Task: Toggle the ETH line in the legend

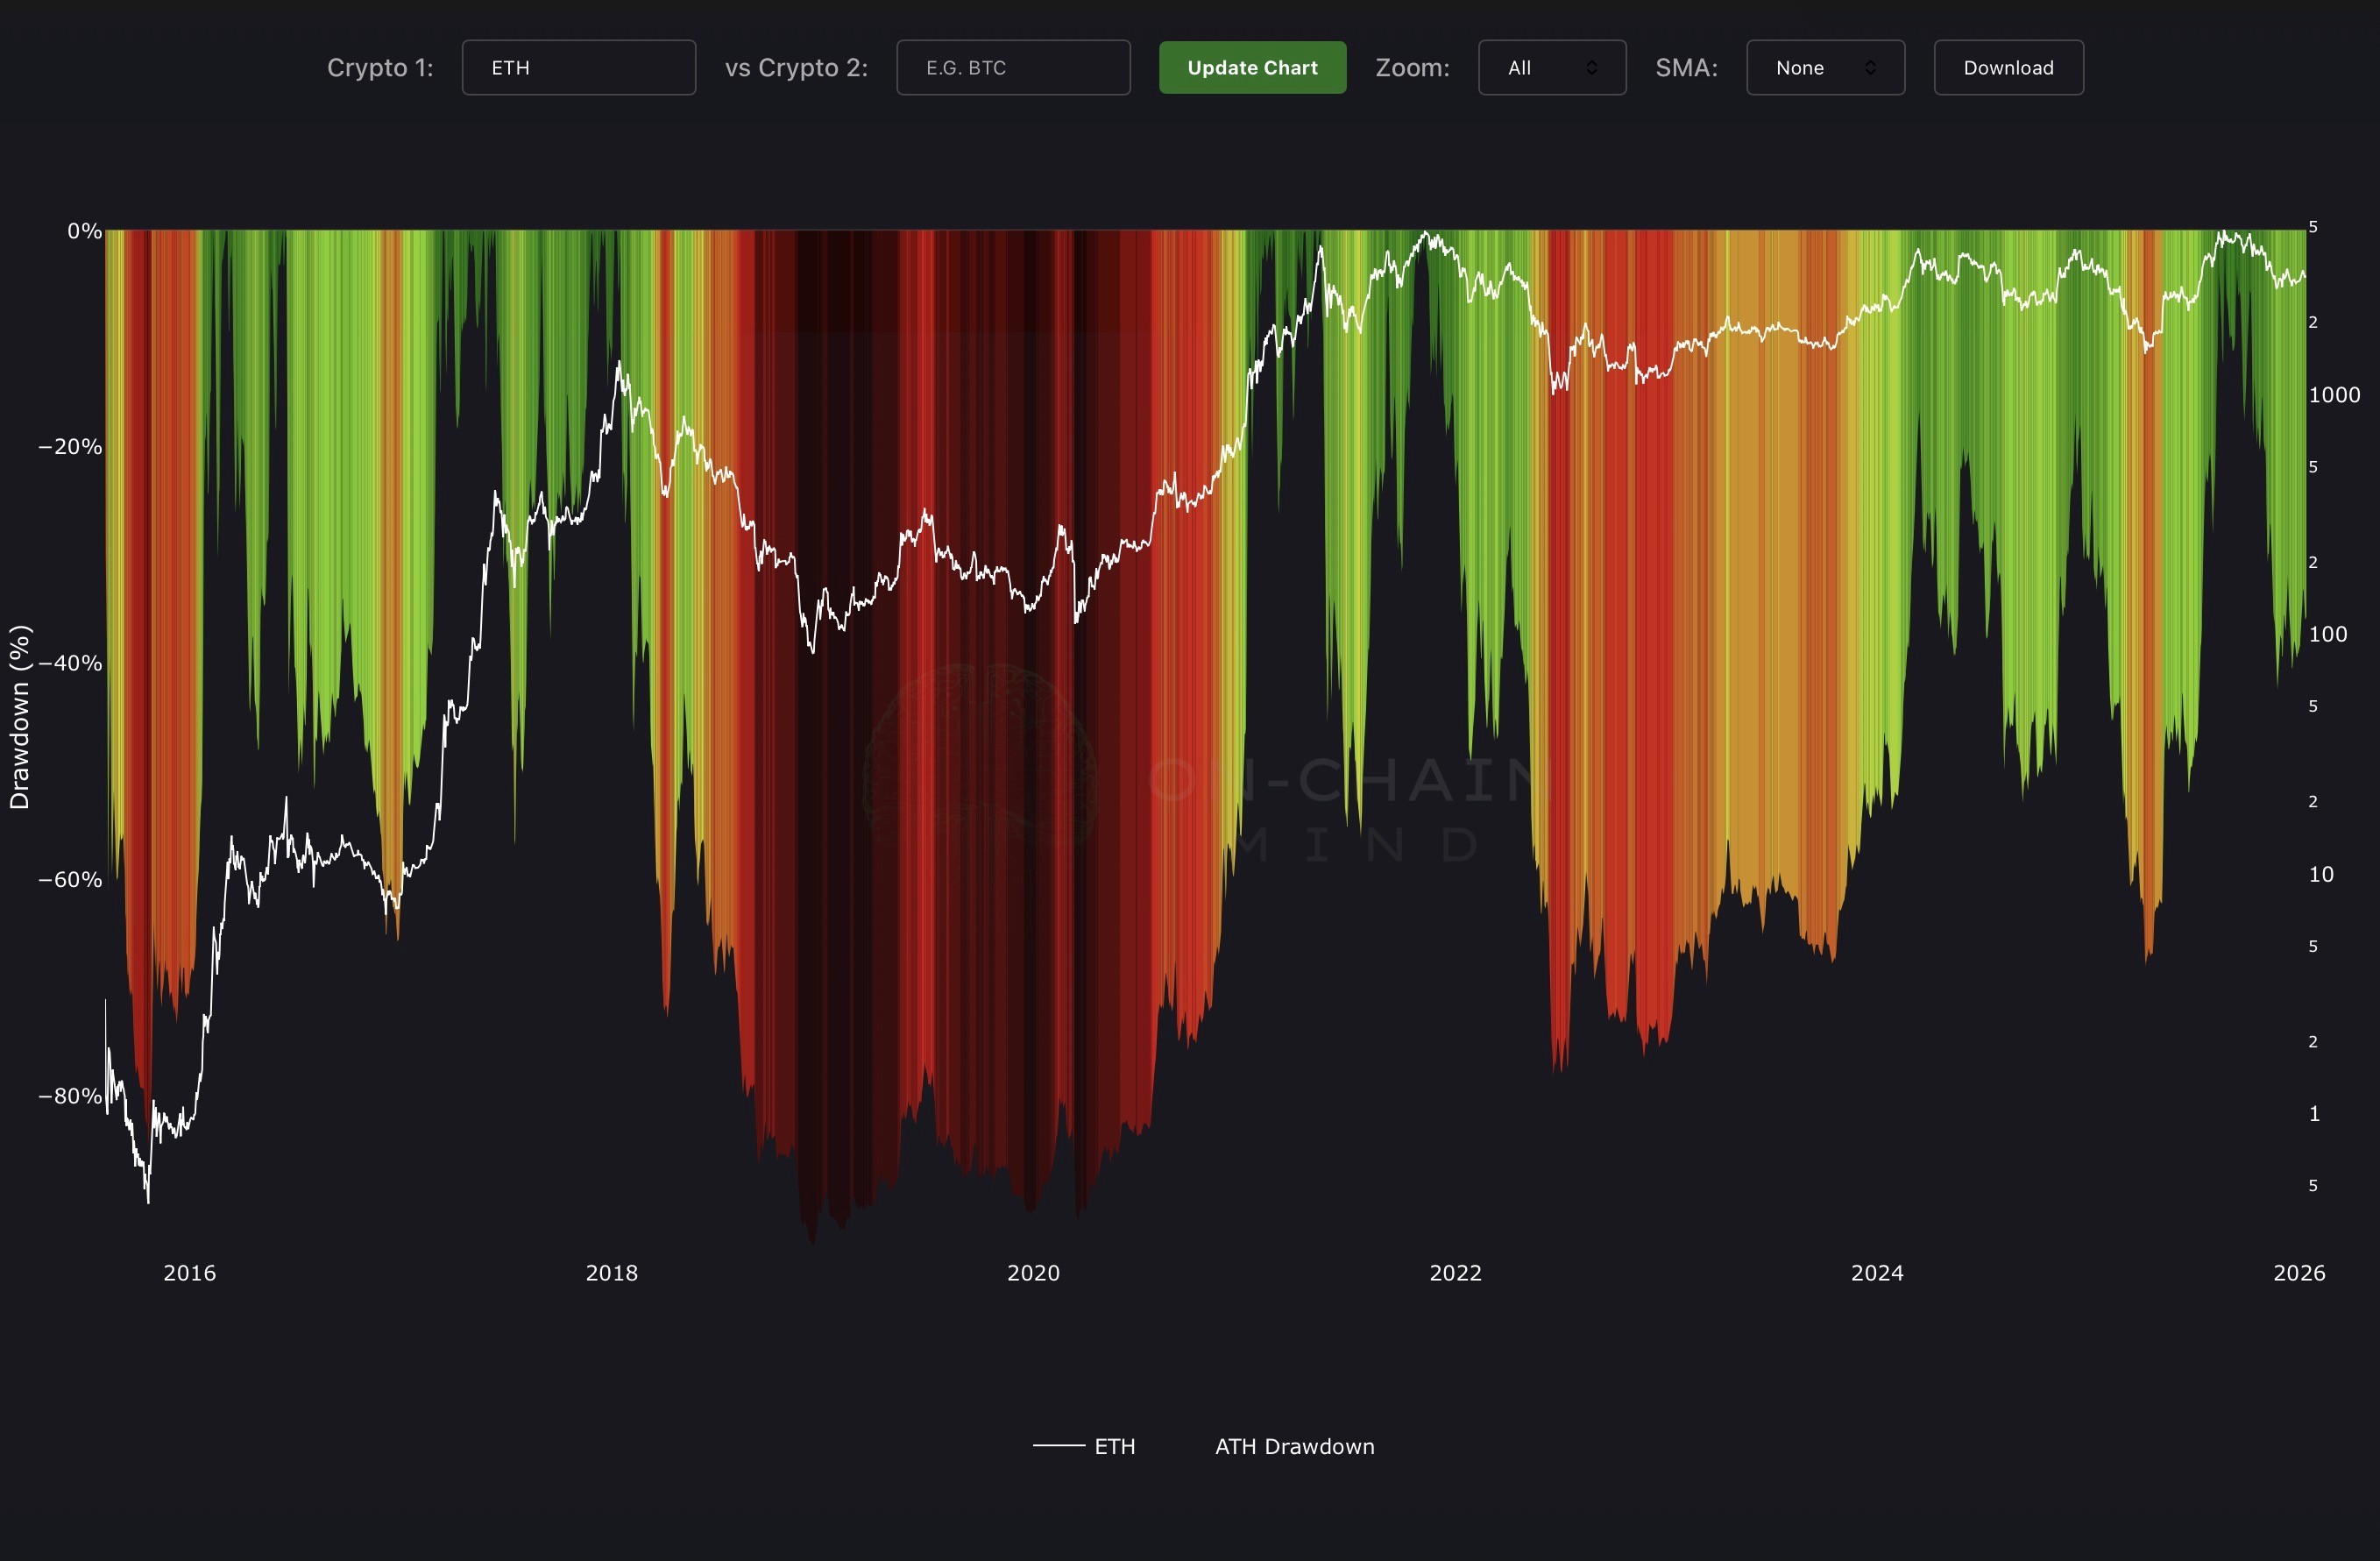Action: pos(1114,1446)
